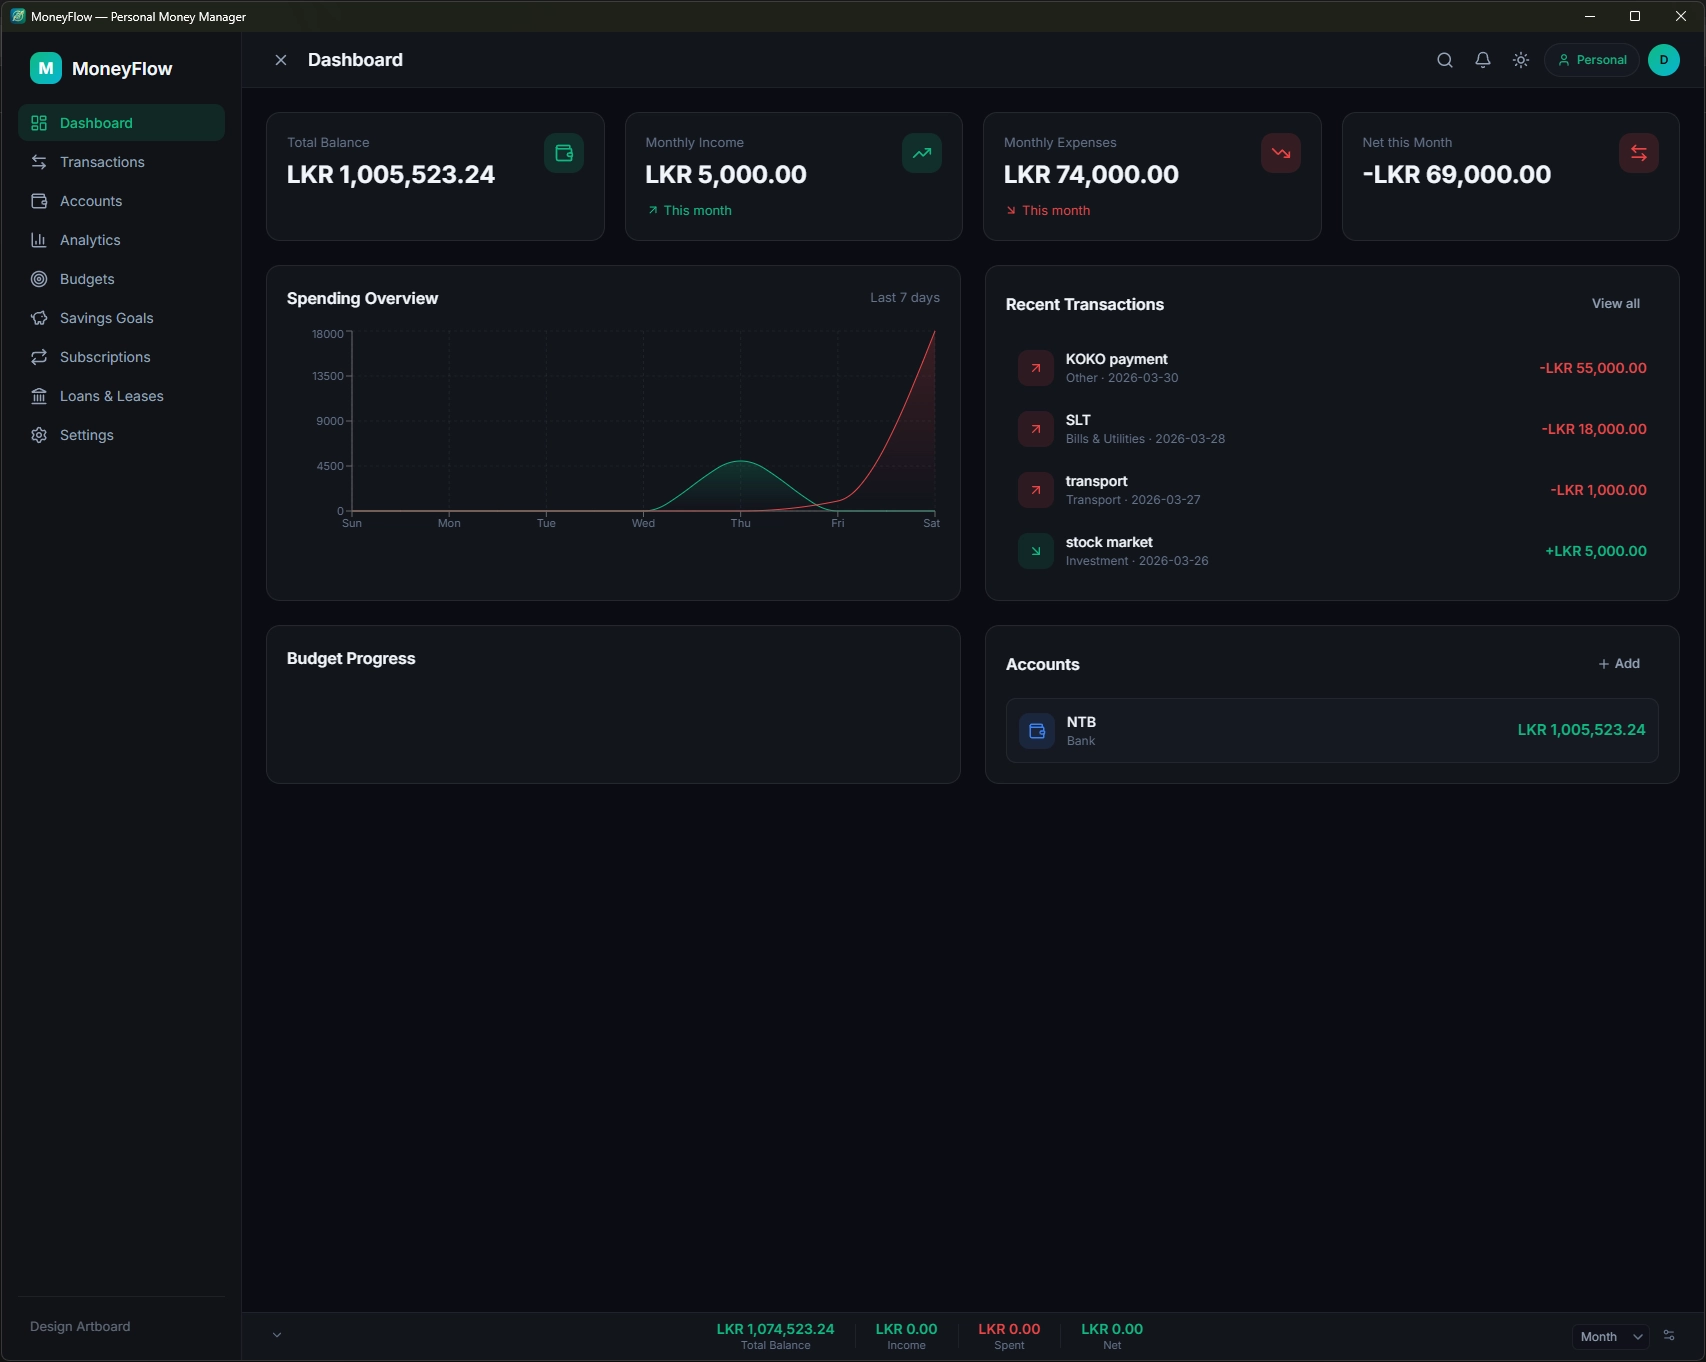Screen dimensions: 1706x1362
Task: Open the Transactions section in sidebar
Action: click(x=102, y=161)
